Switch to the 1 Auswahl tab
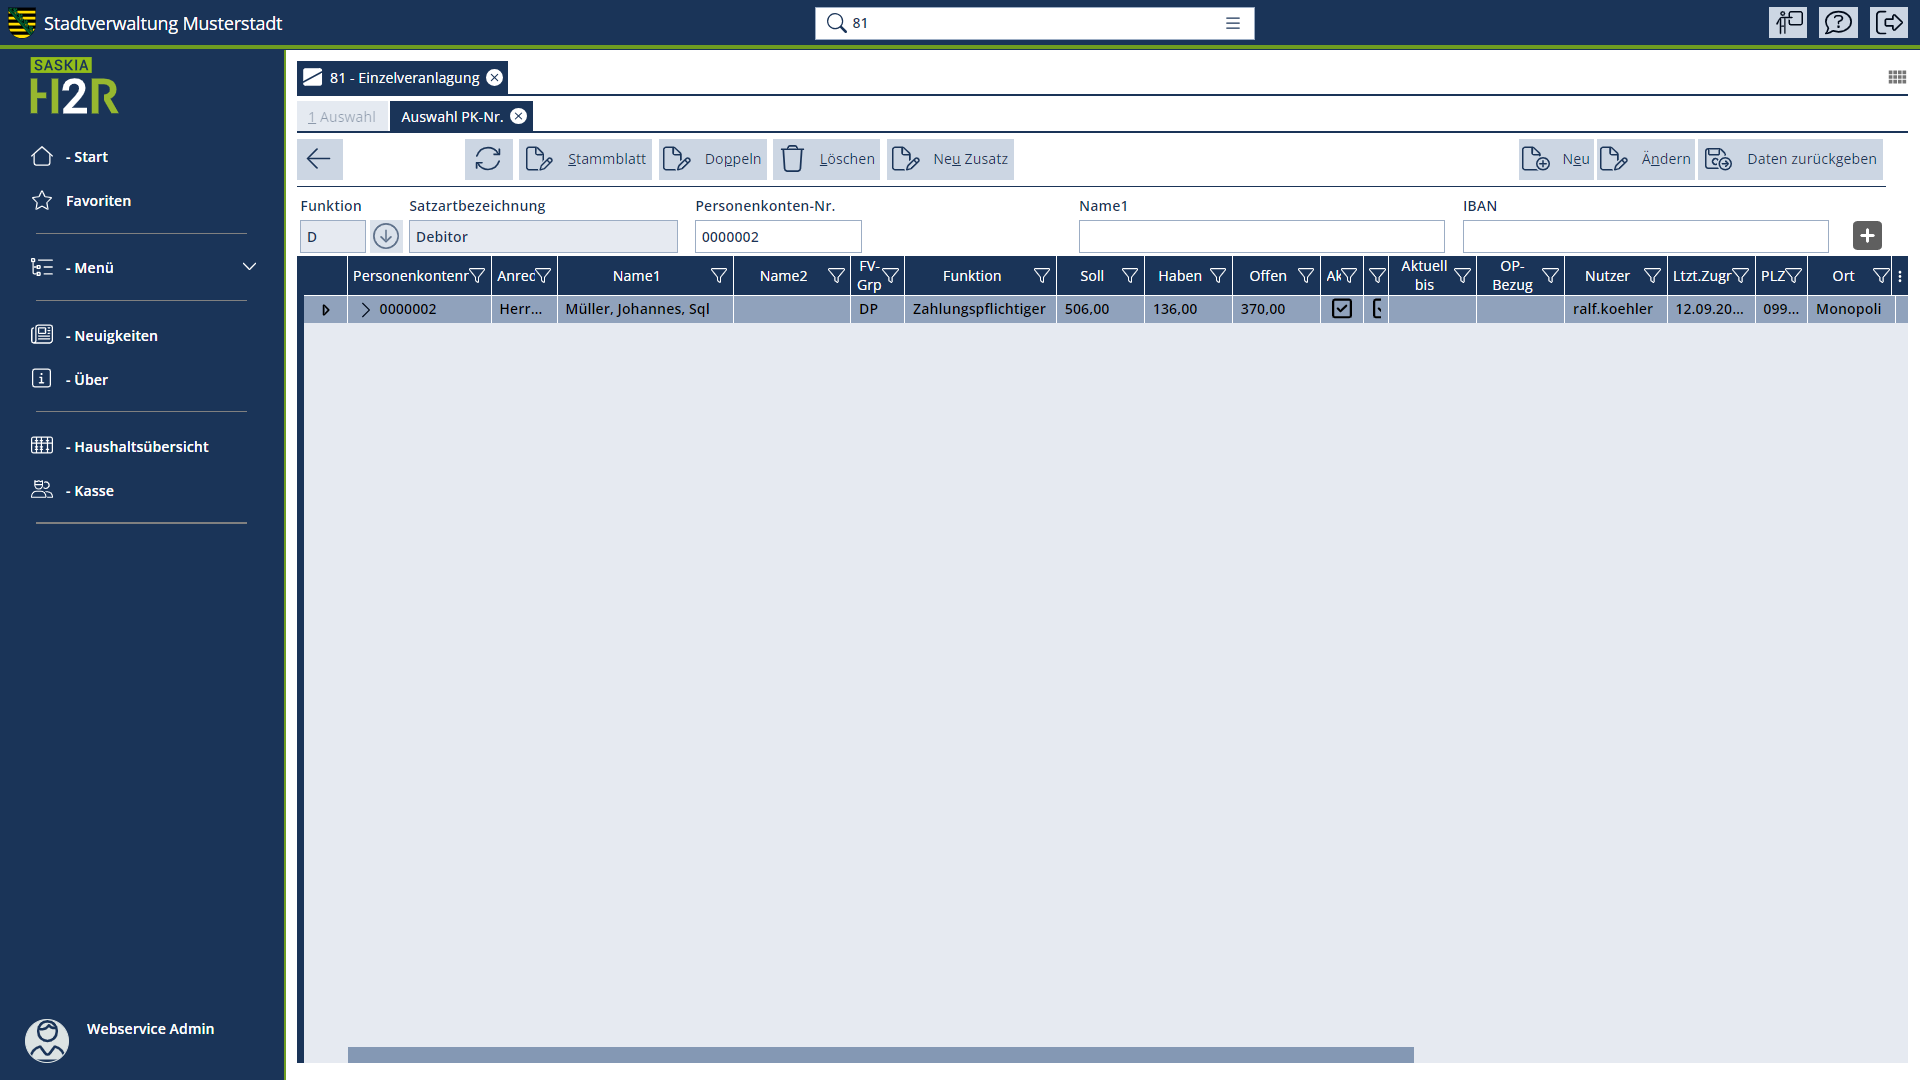 342,117
